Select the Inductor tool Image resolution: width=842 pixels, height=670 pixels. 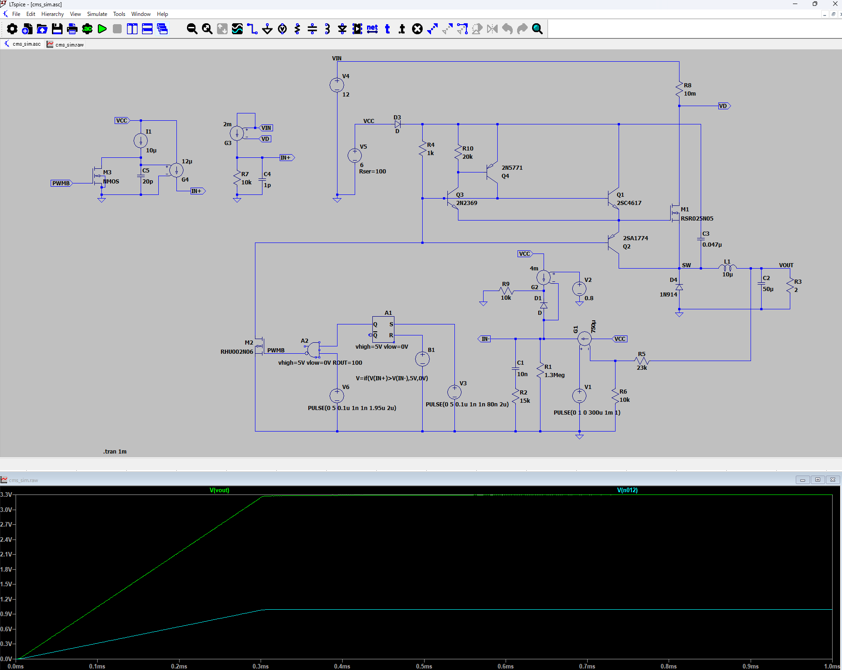click(x=327, y=29)
